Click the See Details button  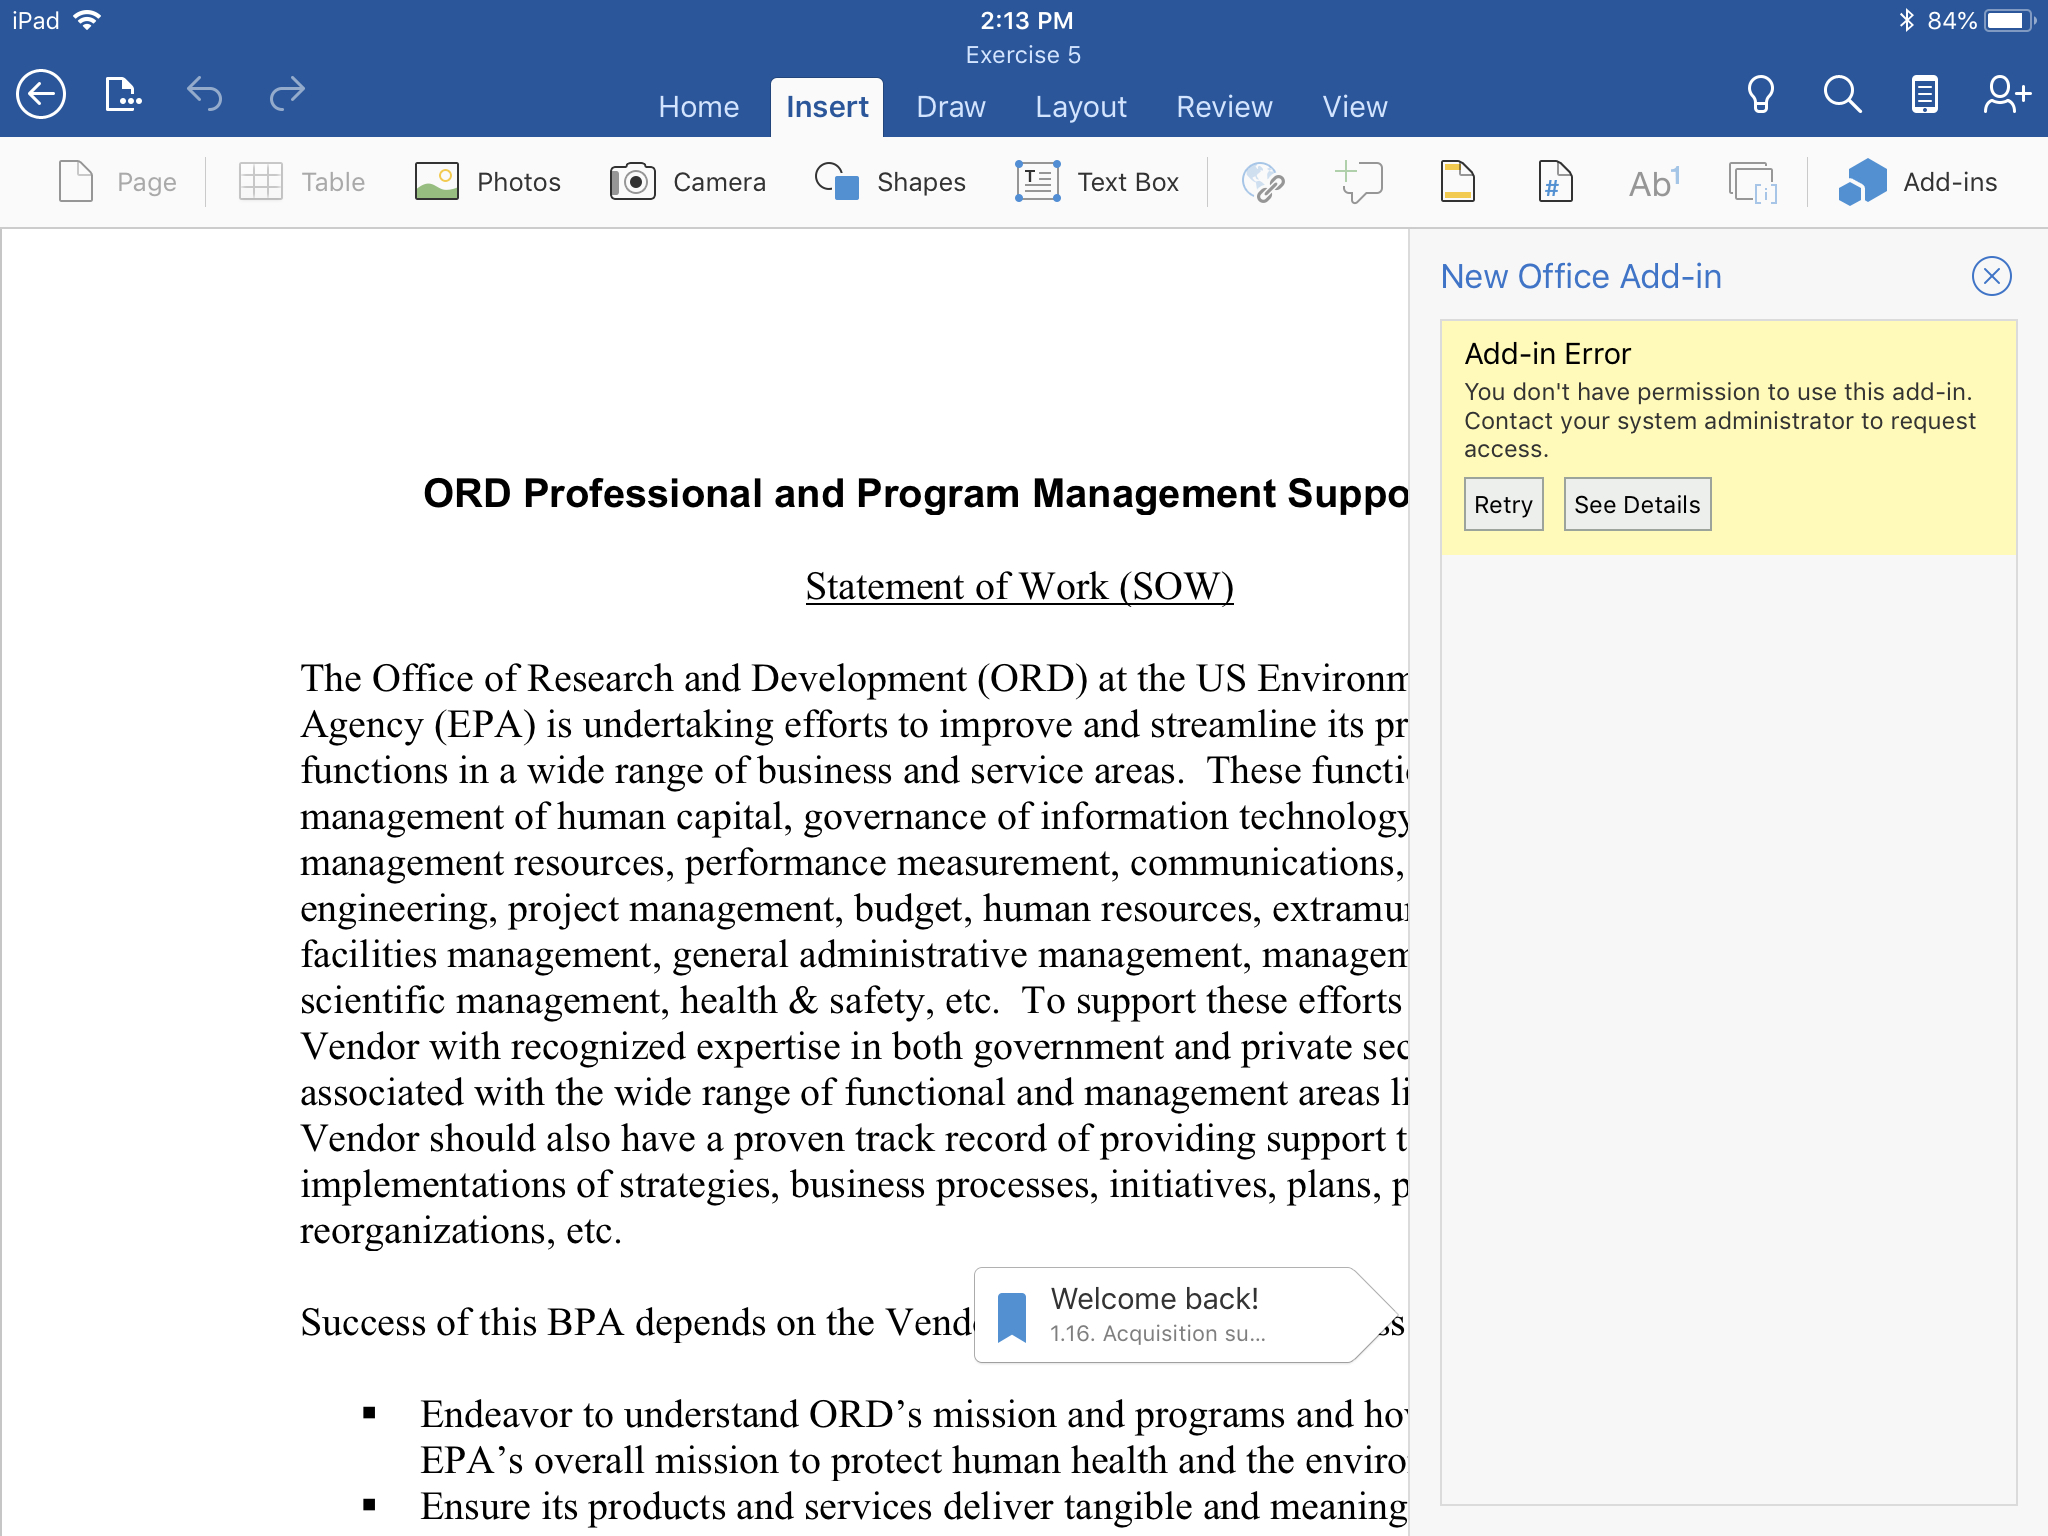point(1636,504)
